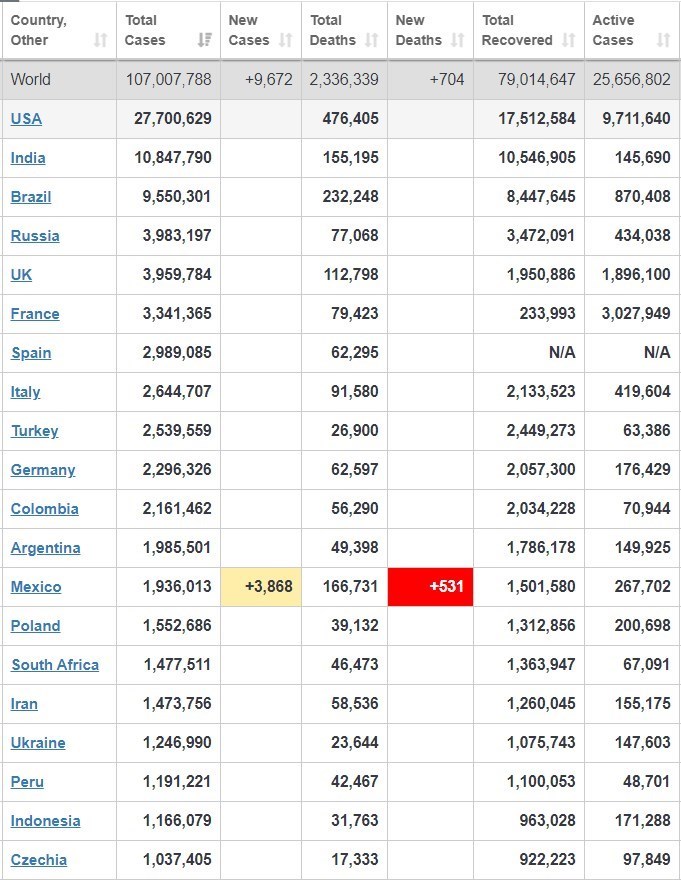
Task: Click sort arrows next to Active Cases
Action: pos(663,40)
